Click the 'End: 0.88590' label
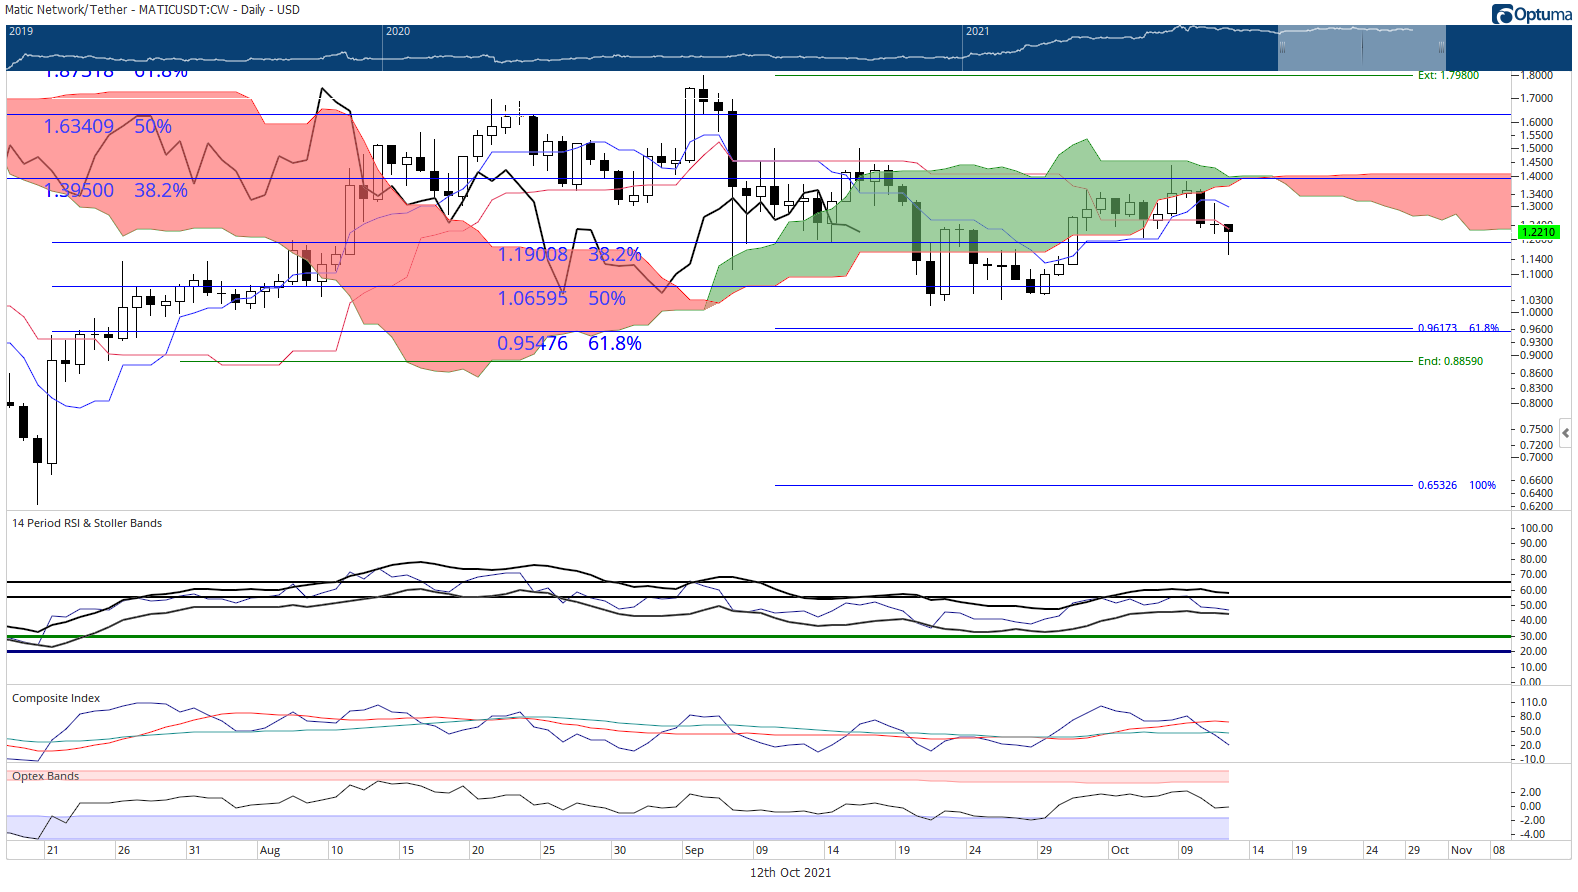 [1450, 361]
